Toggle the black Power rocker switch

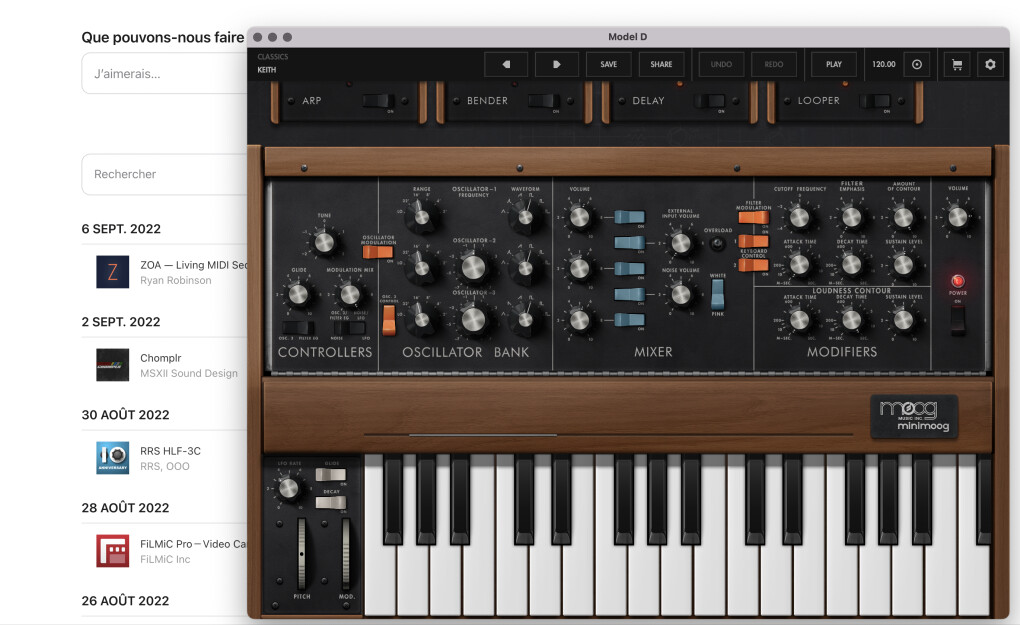(958, 320)
